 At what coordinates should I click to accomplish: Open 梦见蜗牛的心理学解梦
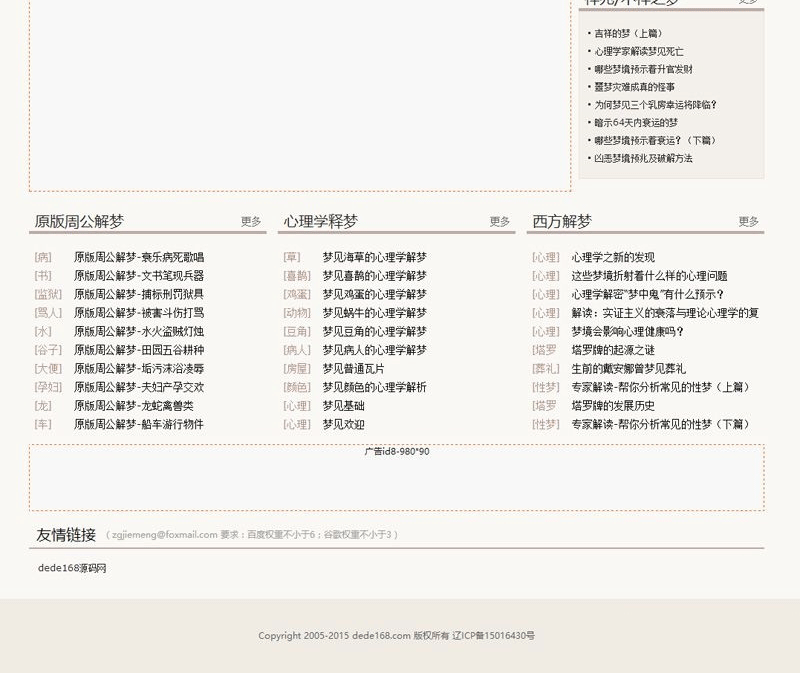point(374,313)
